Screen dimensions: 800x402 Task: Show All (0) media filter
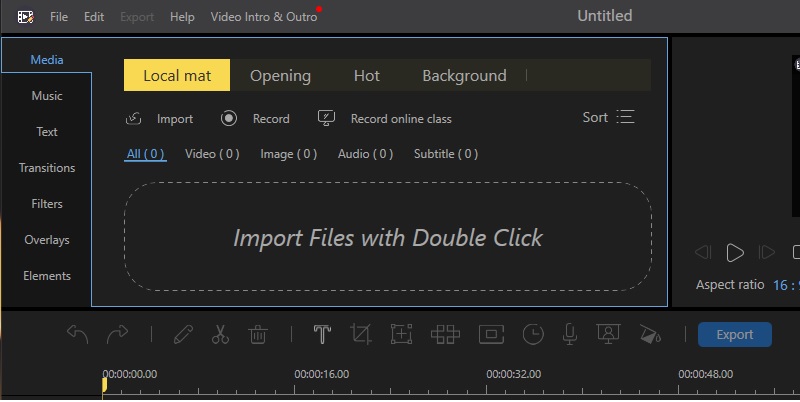click(x=145, y=154)
